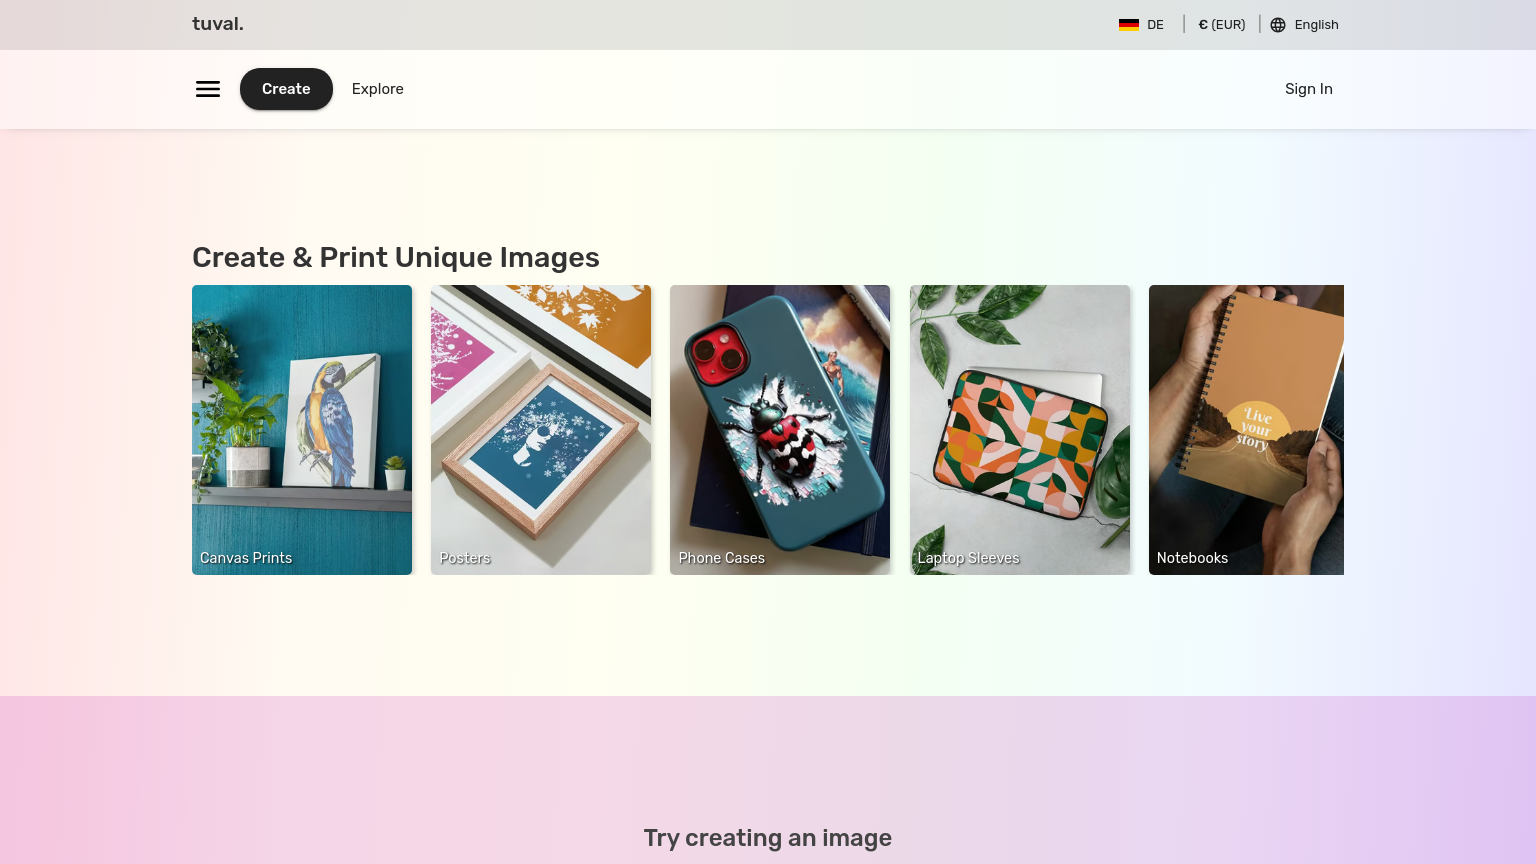
Task: Select the ladybug phone case image
Action: (x=780, y=420)
